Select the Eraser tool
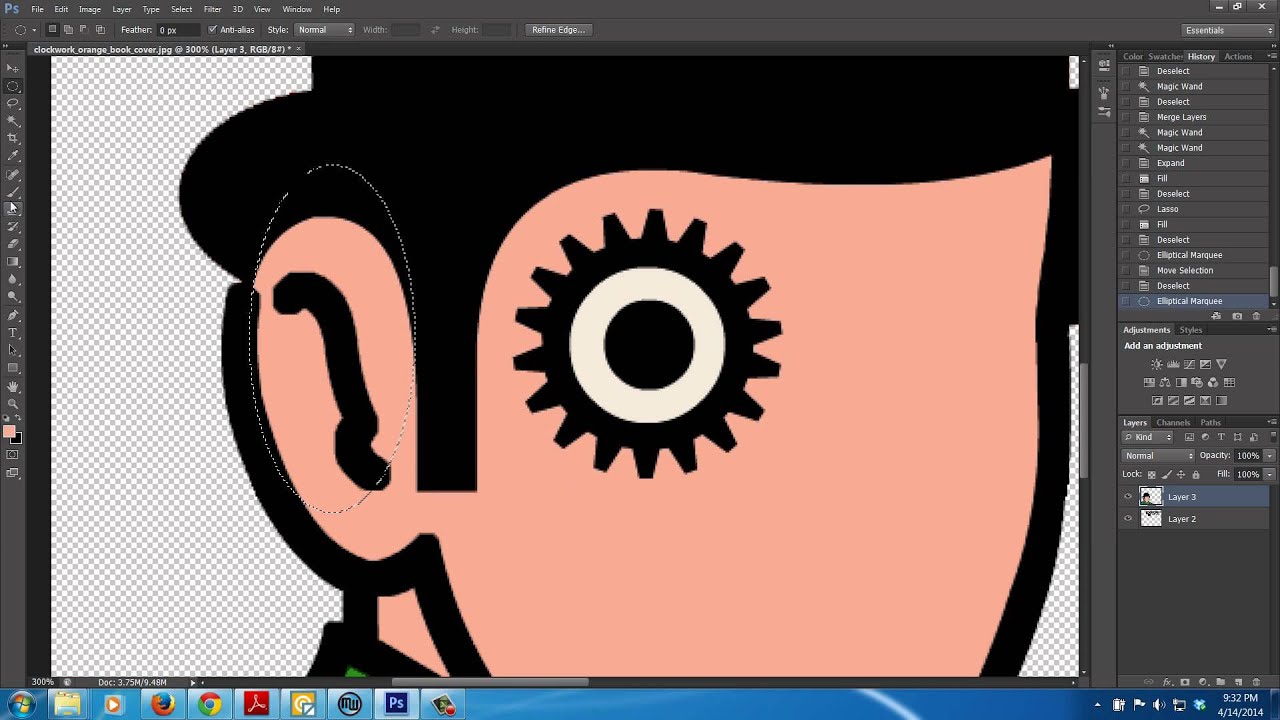Image resolution: width=1280 pixels, height=720 pixels. pyautogui.click(x=13, y=244)
